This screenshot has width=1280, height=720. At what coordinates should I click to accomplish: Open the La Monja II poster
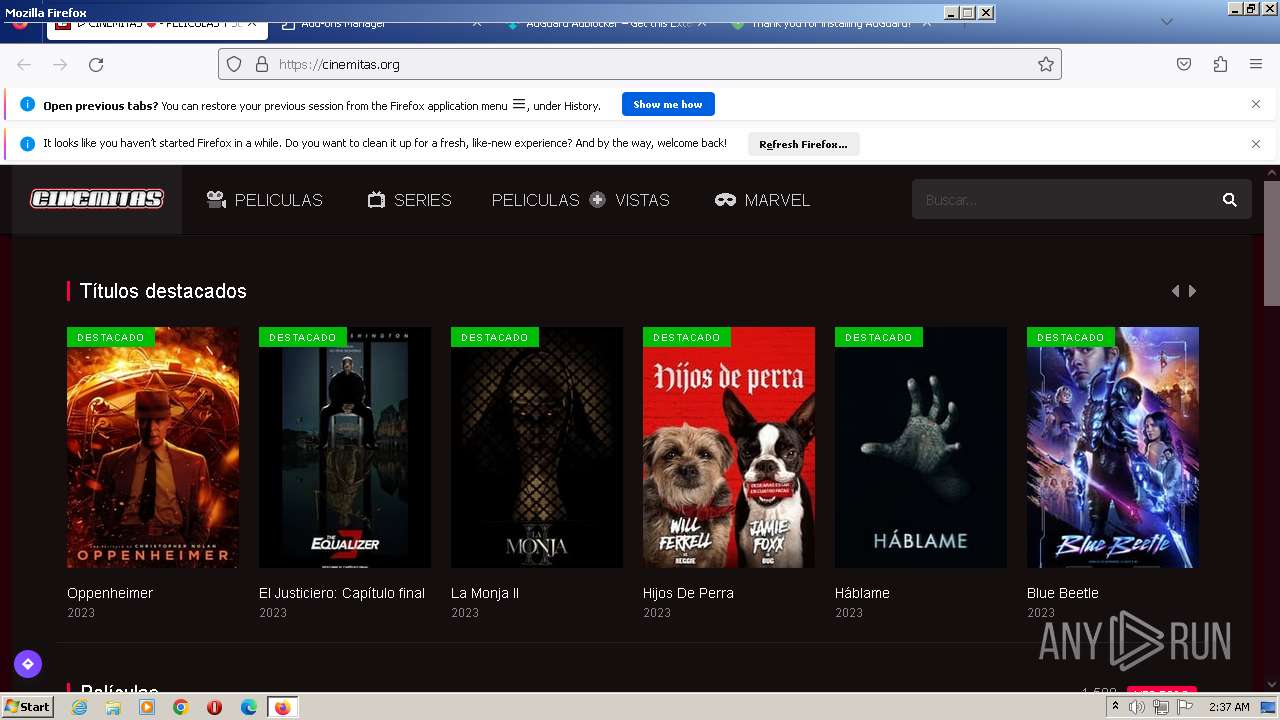click(x=537, y=447)
